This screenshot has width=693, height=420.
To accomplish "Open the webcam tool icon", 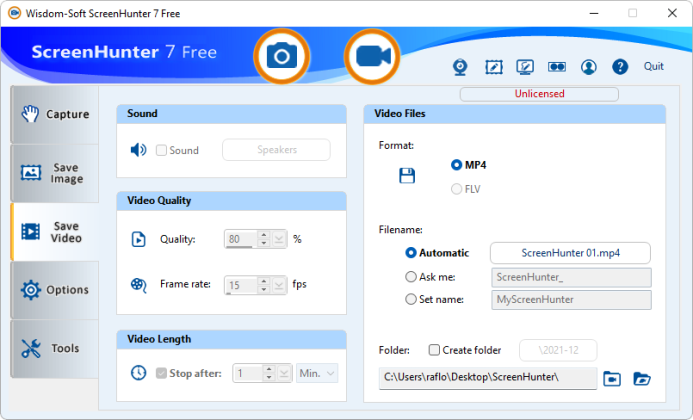I will tap(460, 67).
